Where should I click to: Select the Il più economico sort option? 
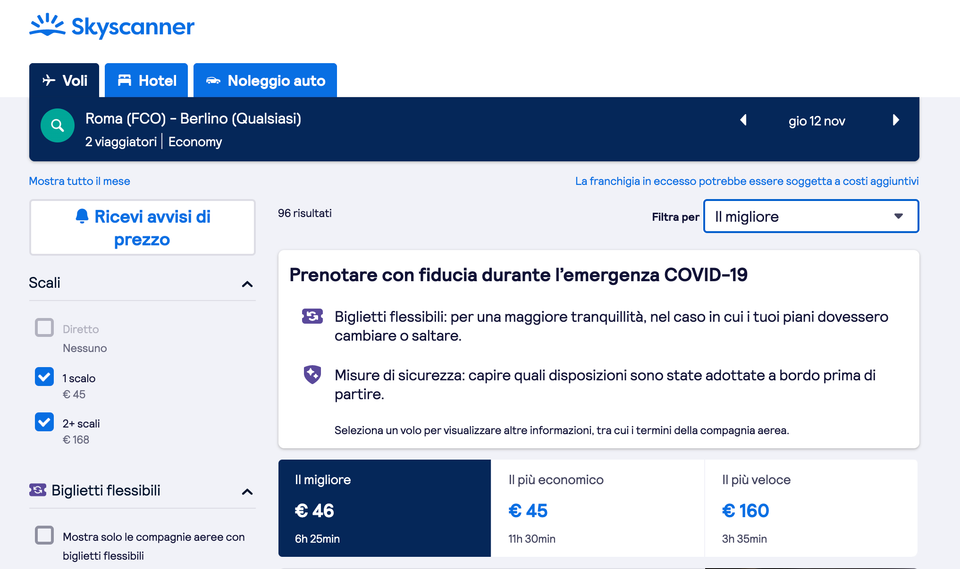coord(597,508)
